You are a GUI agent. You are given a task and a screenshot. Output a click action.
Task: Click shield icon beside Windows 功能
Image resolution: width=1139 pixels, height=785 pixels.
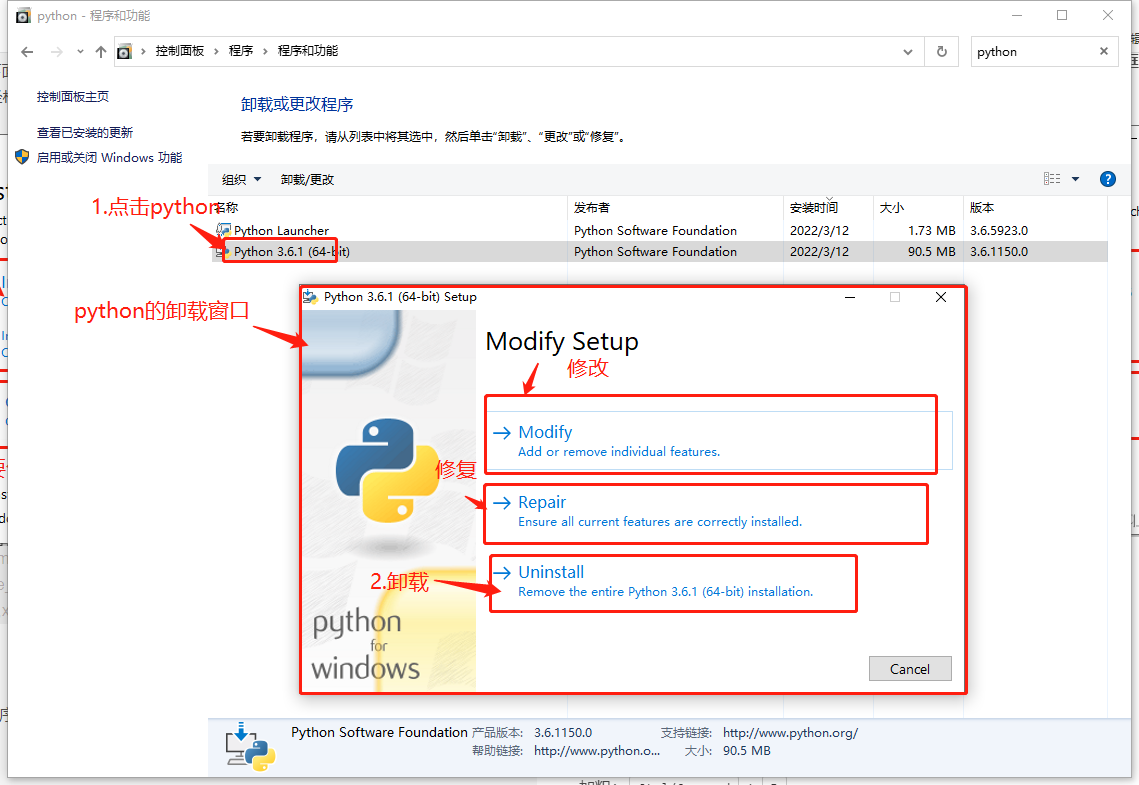tap(23, 157)
